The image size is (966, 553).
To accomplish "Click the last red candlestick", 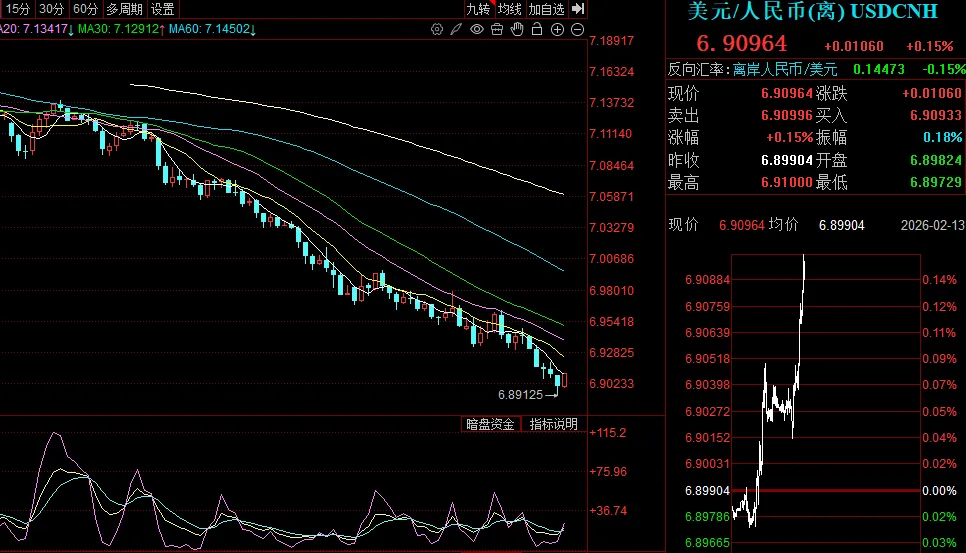I will [564, 380].
